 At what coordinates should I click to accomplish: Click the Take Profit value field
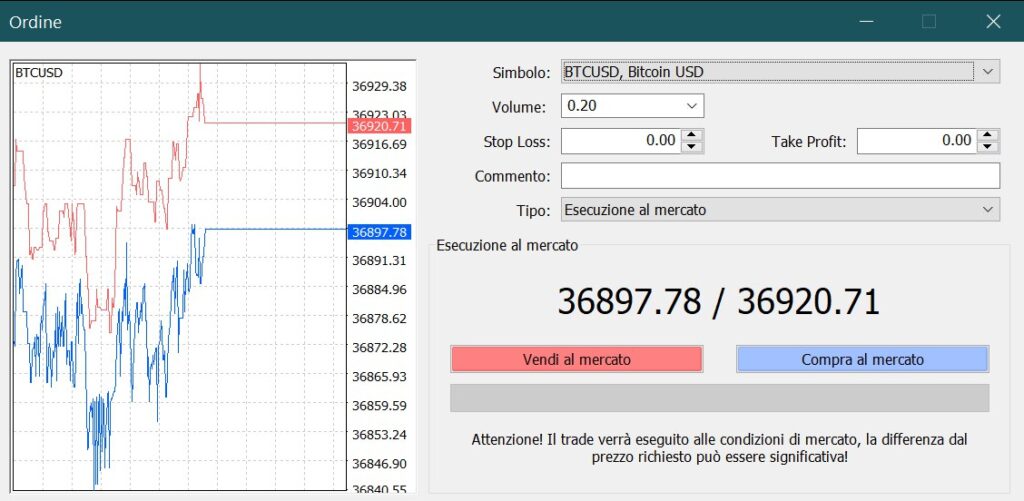point(915,141)
